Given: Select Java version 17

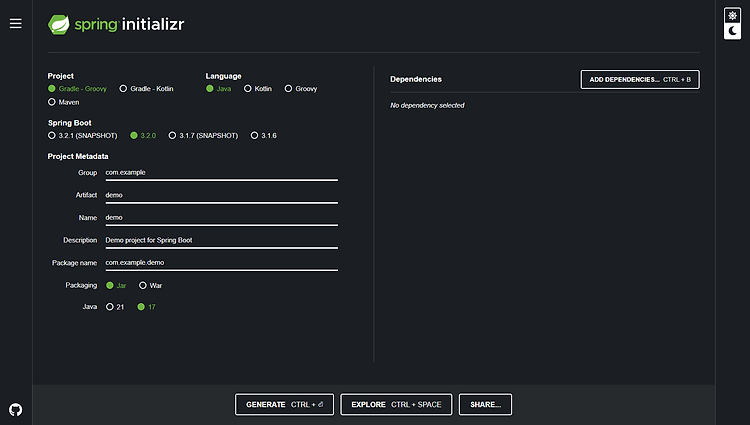Looking at the screenshot, I should coord(146,307).
